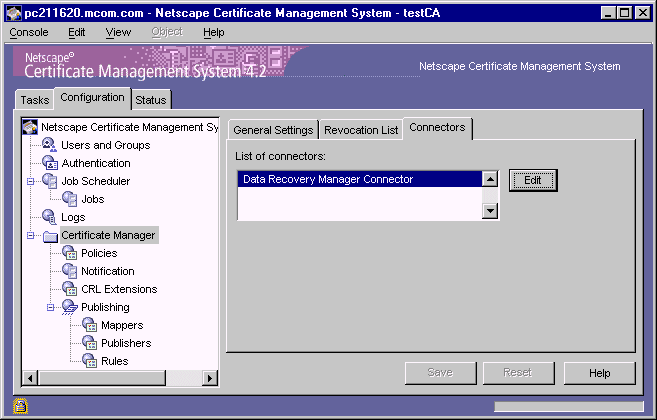This screenshot has height=420, width=657.
Task: Click the Rules tree icon
Action: pyautogui.click(x=90, y=361)
